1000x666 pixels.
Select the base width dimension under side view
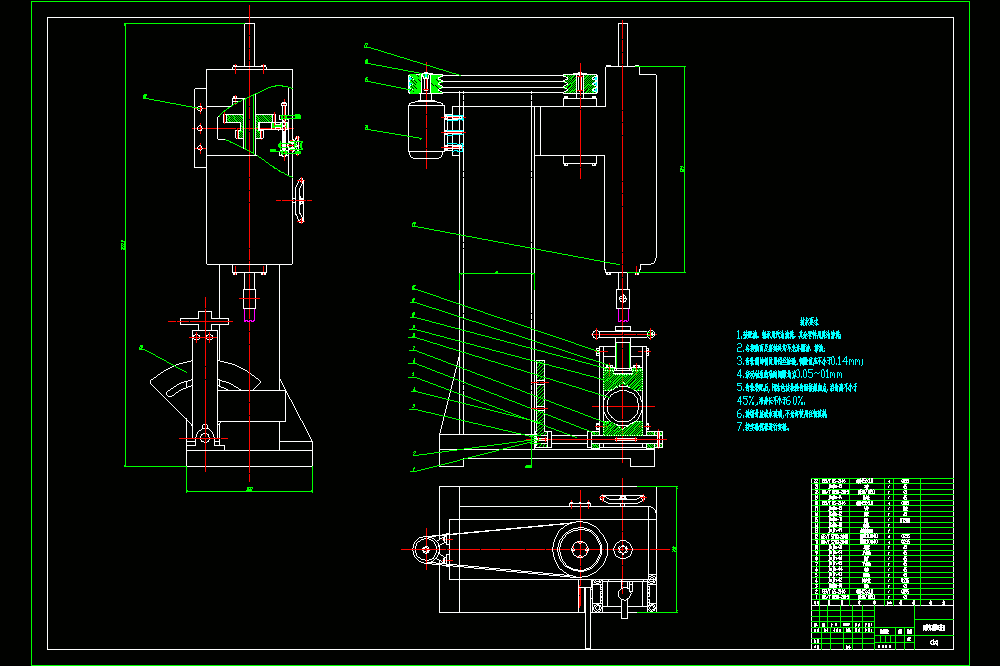249,491
